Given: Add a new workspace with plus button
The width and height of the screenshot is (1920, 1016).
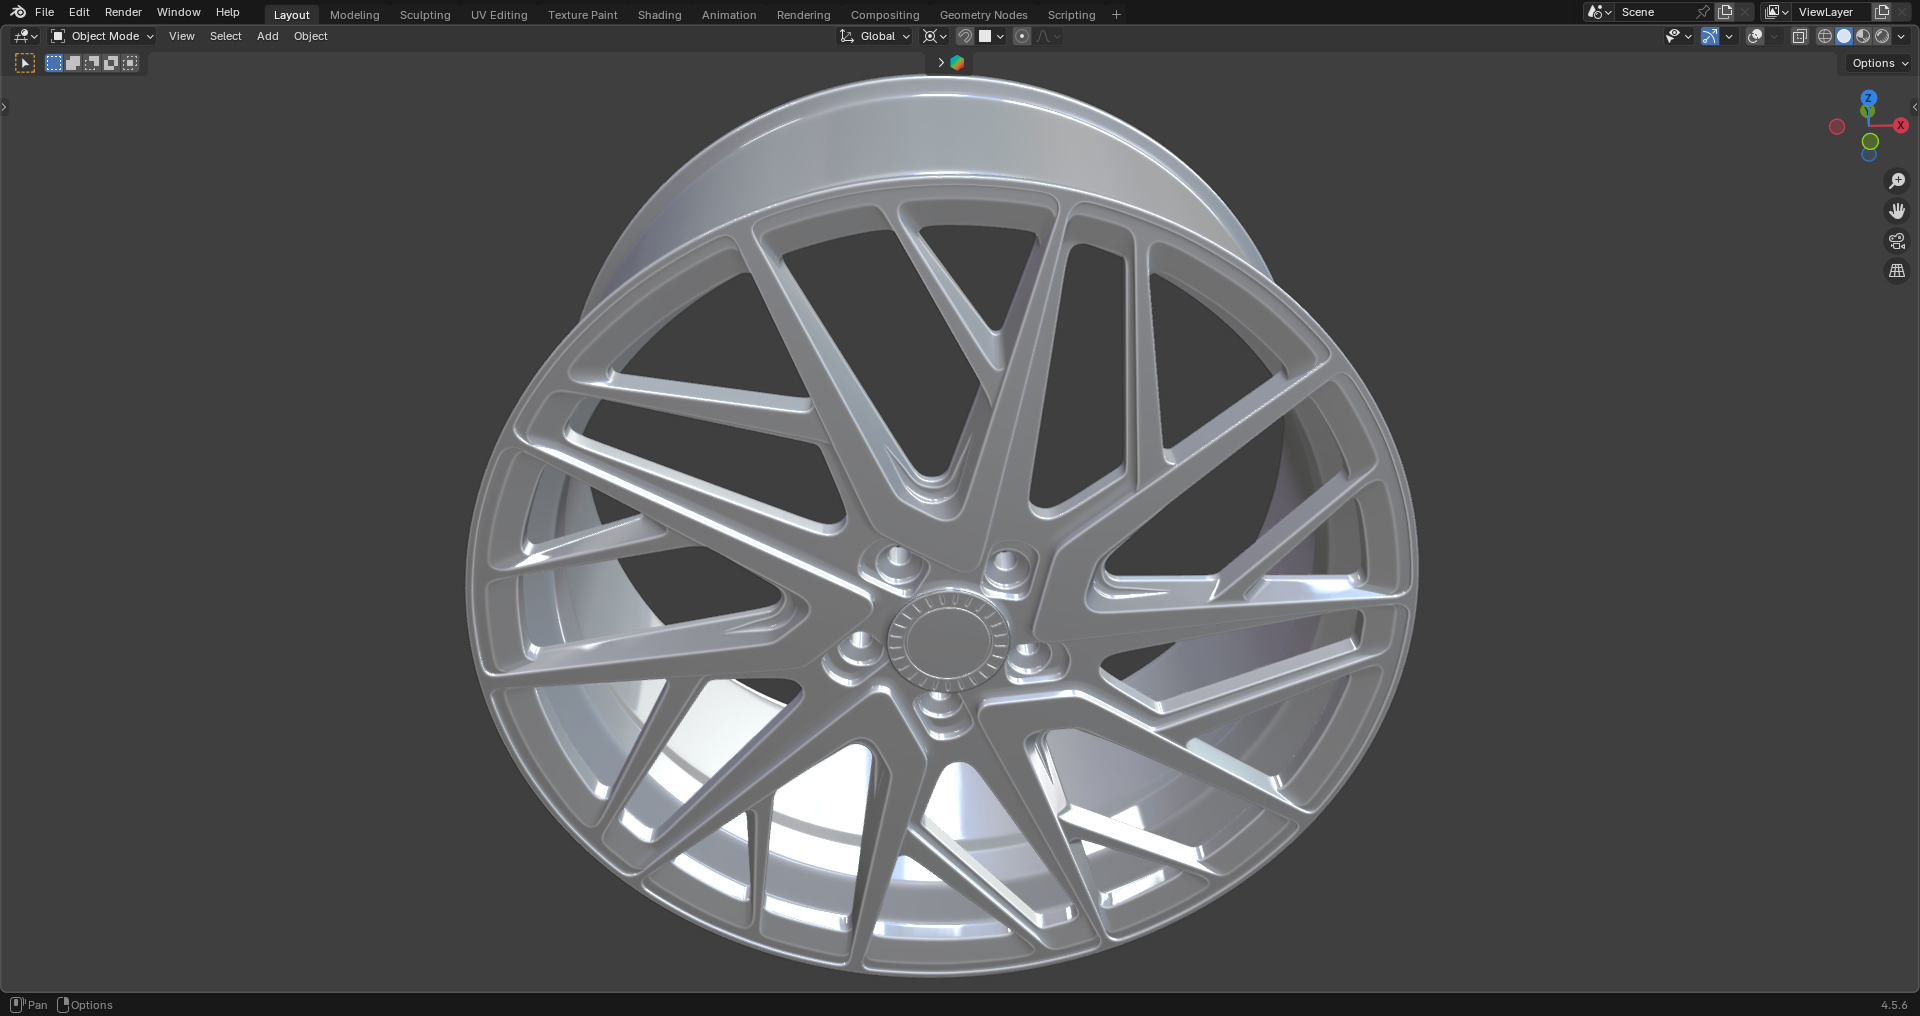Looking at the screenshot, I should [1116, 14].
